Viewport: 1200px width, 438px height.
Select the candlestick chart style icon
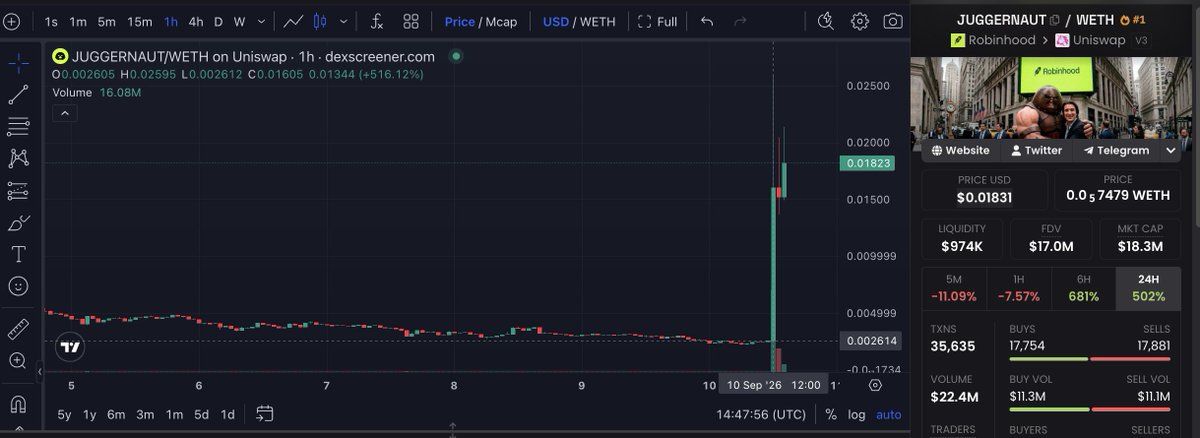320,21
